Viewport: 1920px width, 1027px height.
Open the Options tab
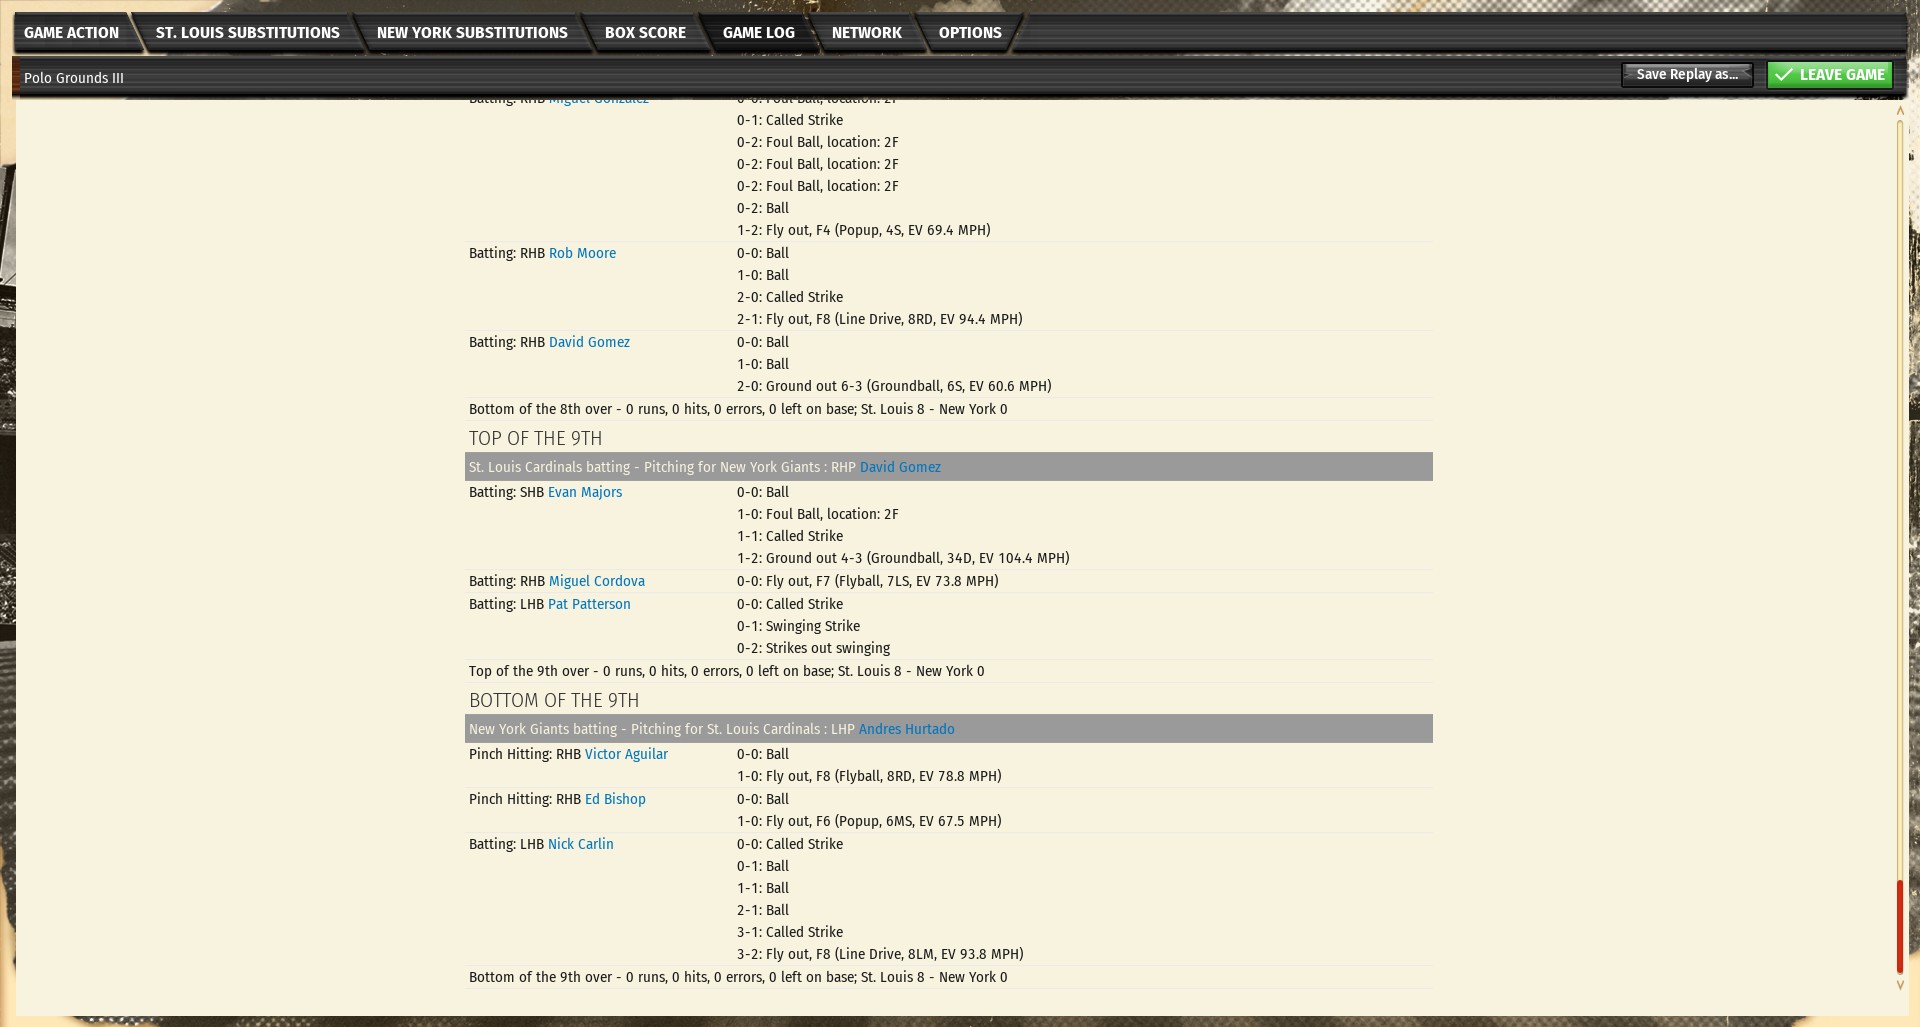click(969, 33)
